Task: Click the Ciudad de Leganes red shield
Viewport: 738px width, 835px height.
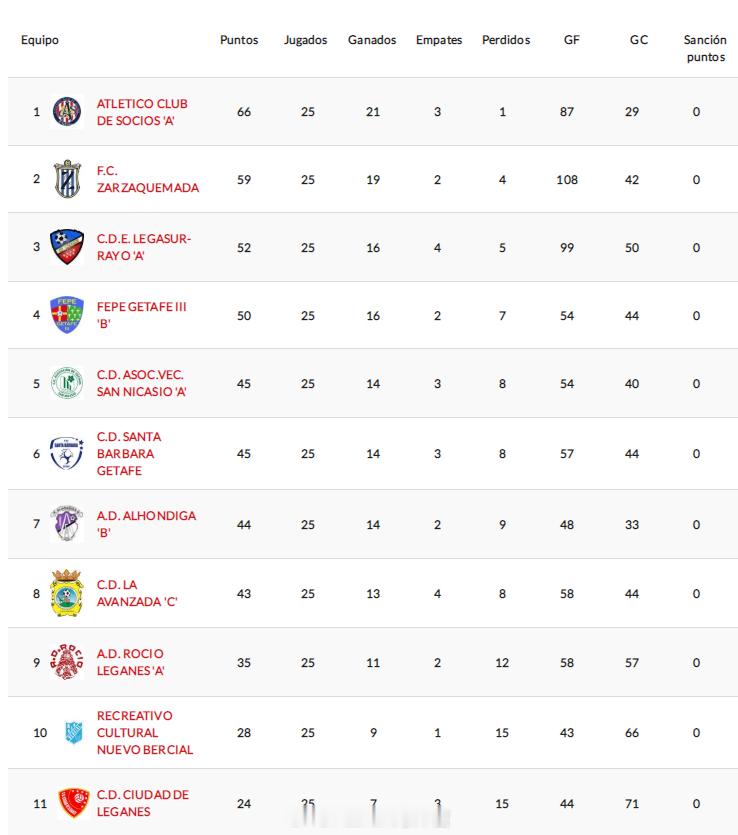Action: click(x=73, y=803)
